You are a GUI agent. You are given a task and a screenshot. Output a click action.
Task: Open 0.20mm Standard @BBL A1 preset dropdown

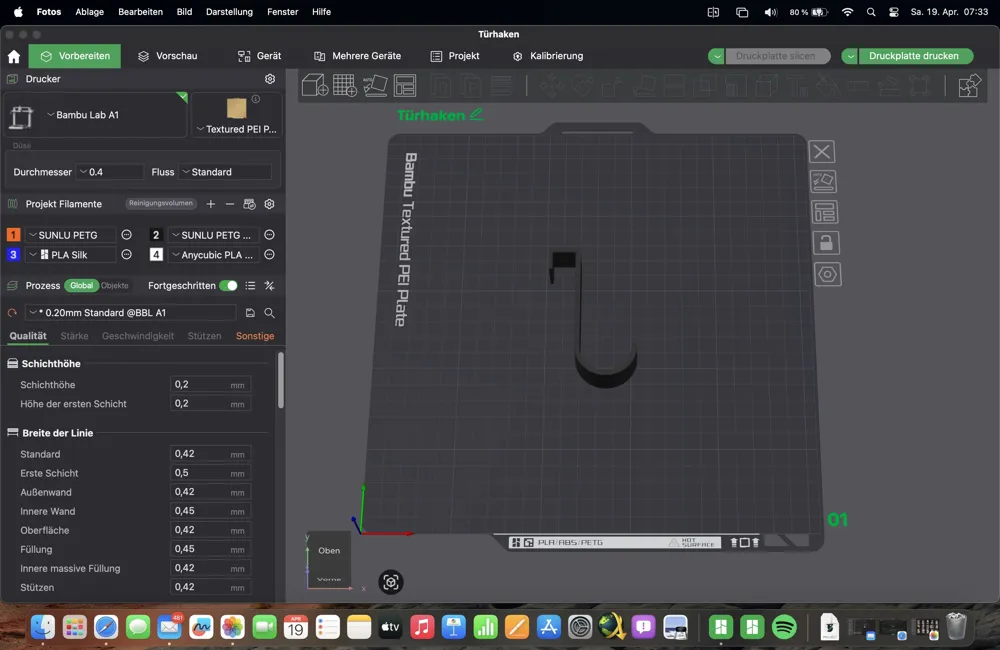pos(131,313)
